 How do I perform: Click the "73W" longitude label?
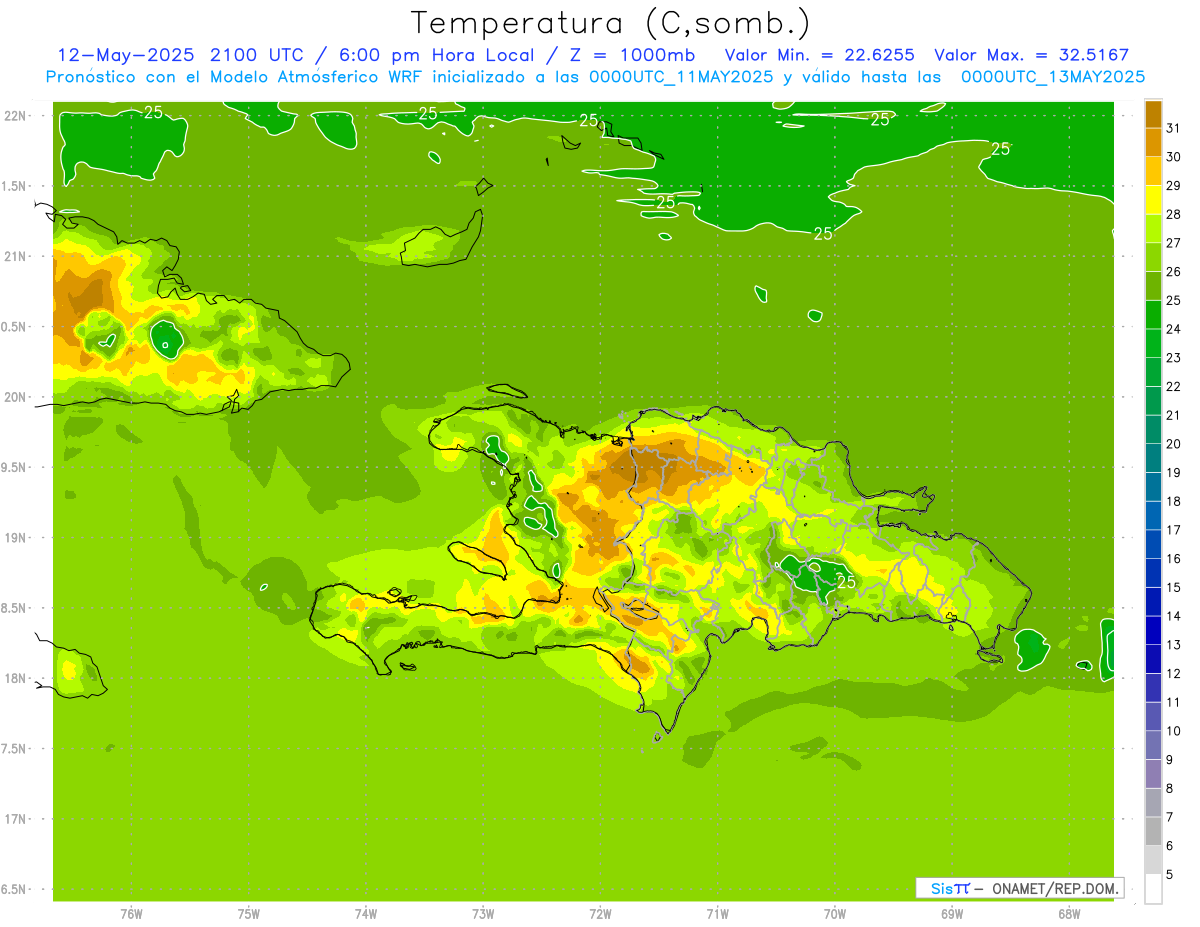(x=483, y=914)
